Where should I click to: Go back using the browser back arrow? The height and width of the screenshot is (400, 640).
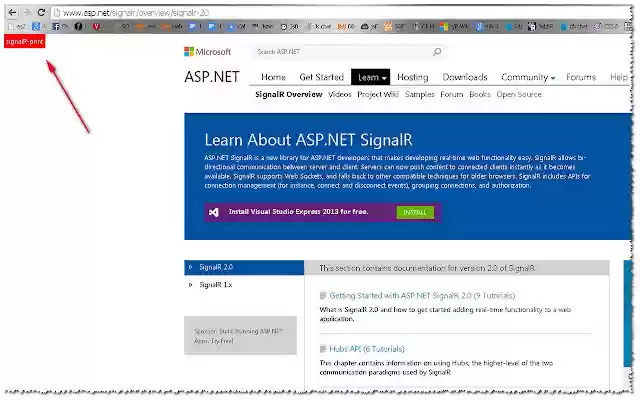[12, 12]
